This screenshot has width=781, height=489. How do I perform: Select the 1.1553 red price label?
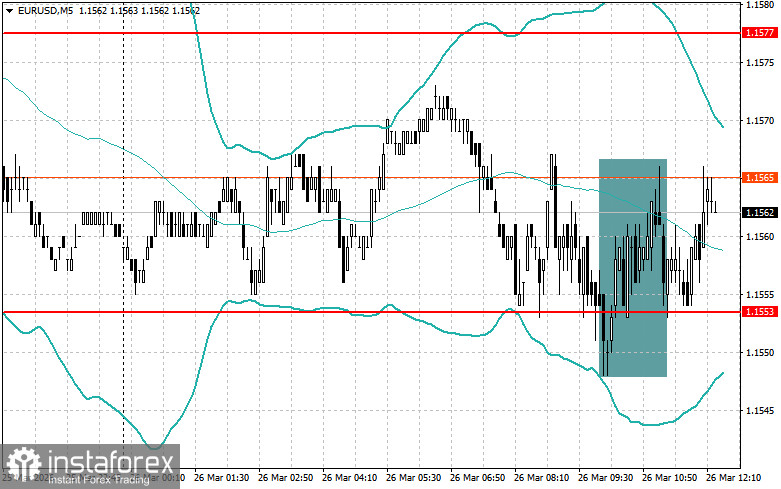(x=760, y=312)
